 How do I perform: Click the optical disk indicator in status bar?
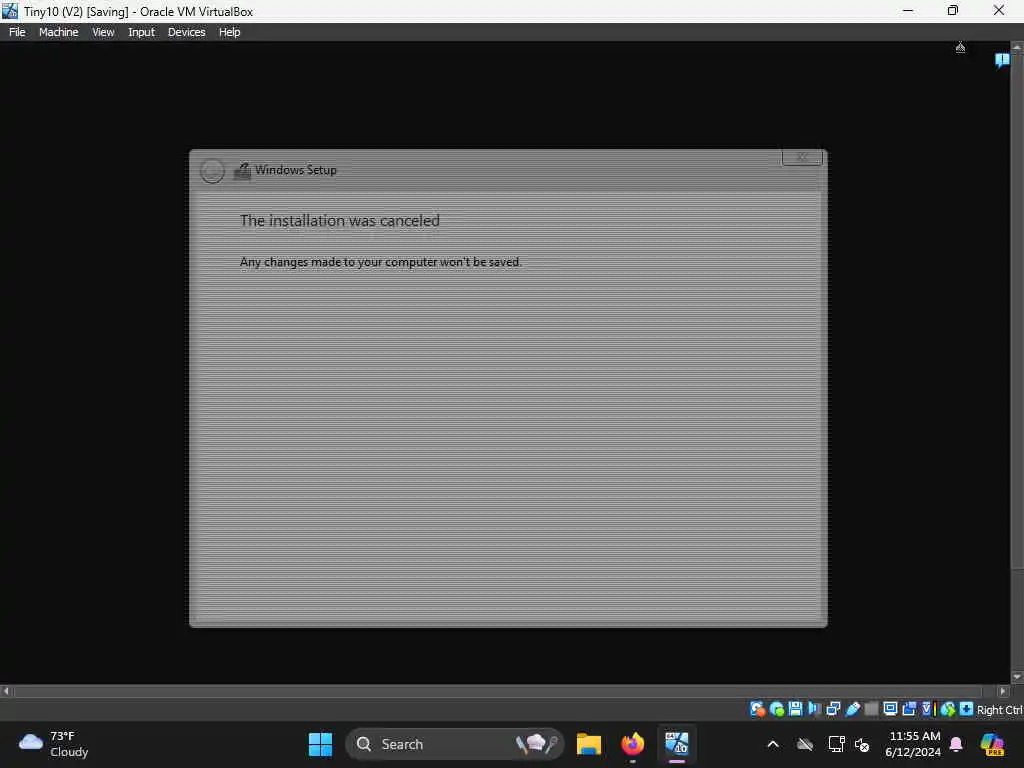pos(777,709)
